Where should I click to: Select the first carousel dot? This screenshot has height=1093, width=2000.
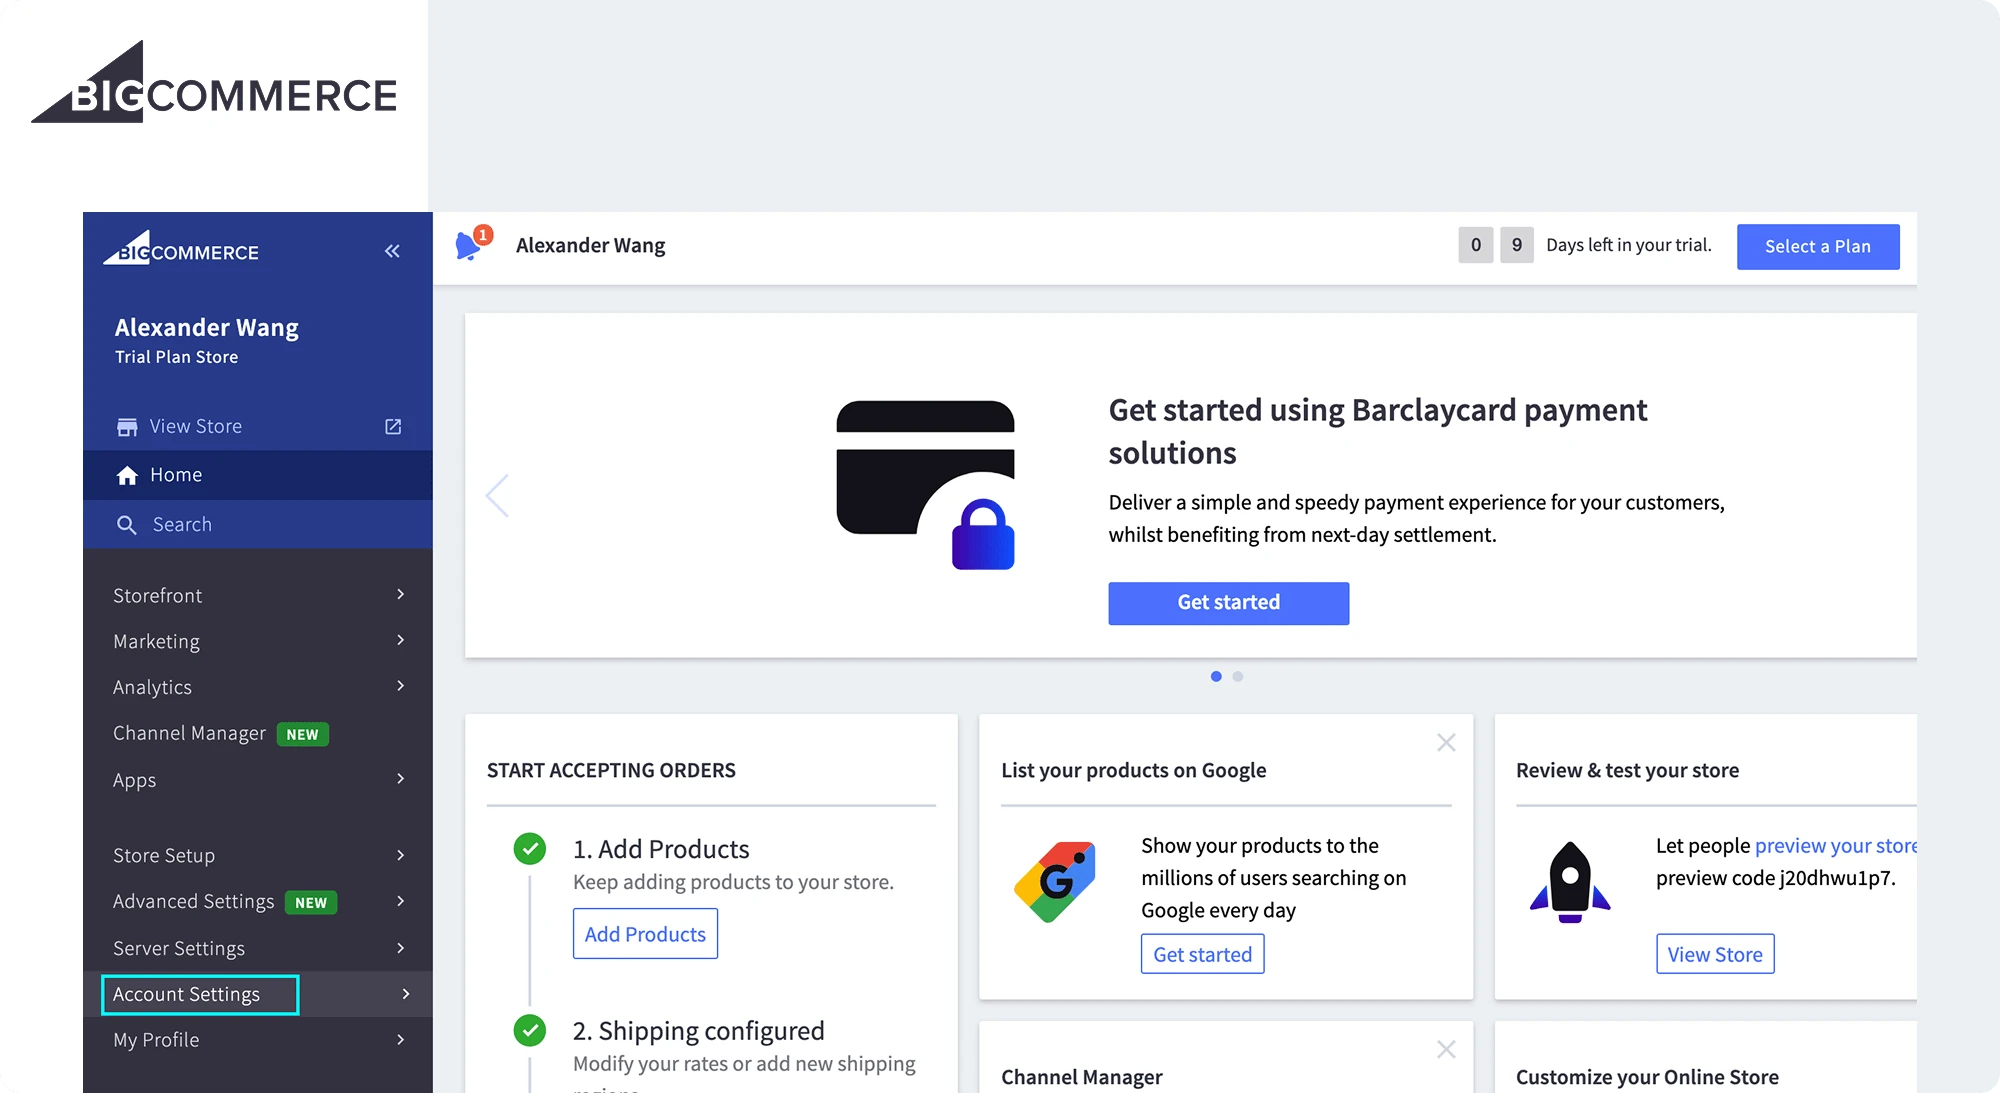1216,677
